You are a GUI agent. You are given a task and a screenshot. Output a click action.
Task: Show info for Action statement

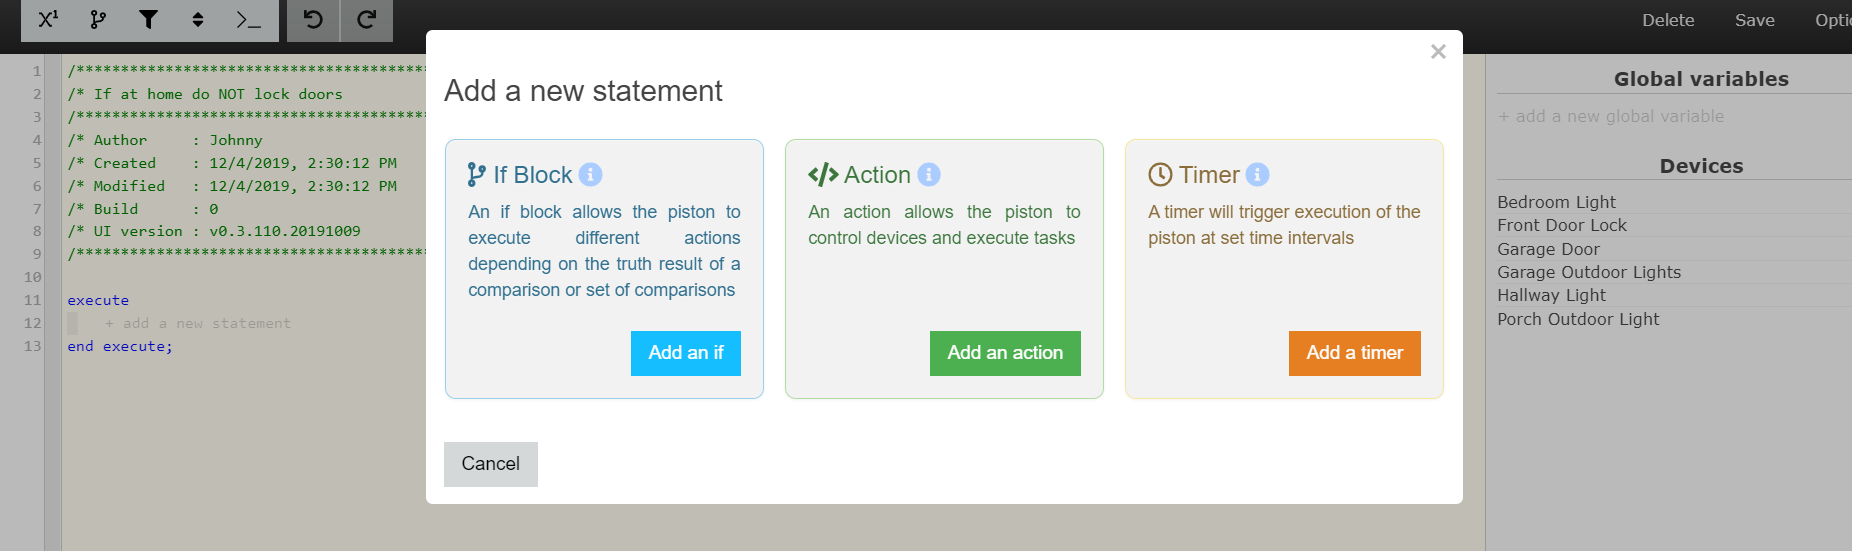pyautogui.click(x=929, y=175)
